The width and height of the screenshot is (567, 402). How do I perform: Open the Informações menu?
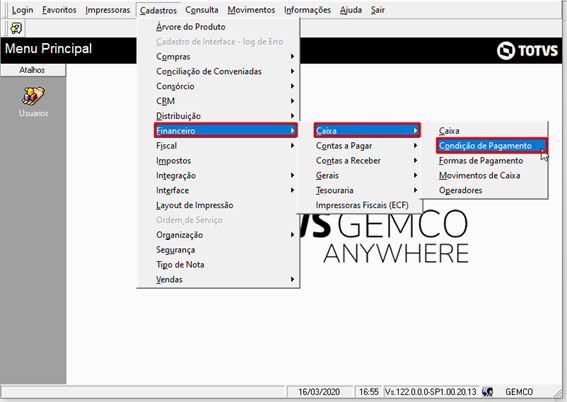(307, 10)
